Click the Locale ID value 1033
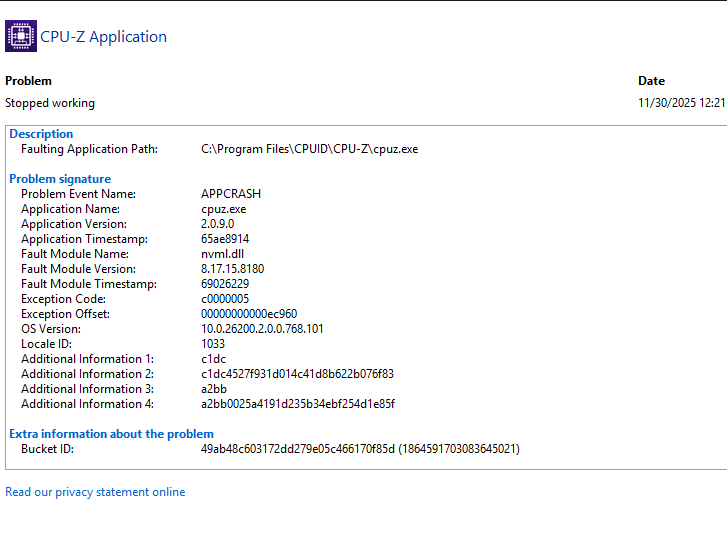Viewport: 727px width, 546px height. (x=213, y=344)
